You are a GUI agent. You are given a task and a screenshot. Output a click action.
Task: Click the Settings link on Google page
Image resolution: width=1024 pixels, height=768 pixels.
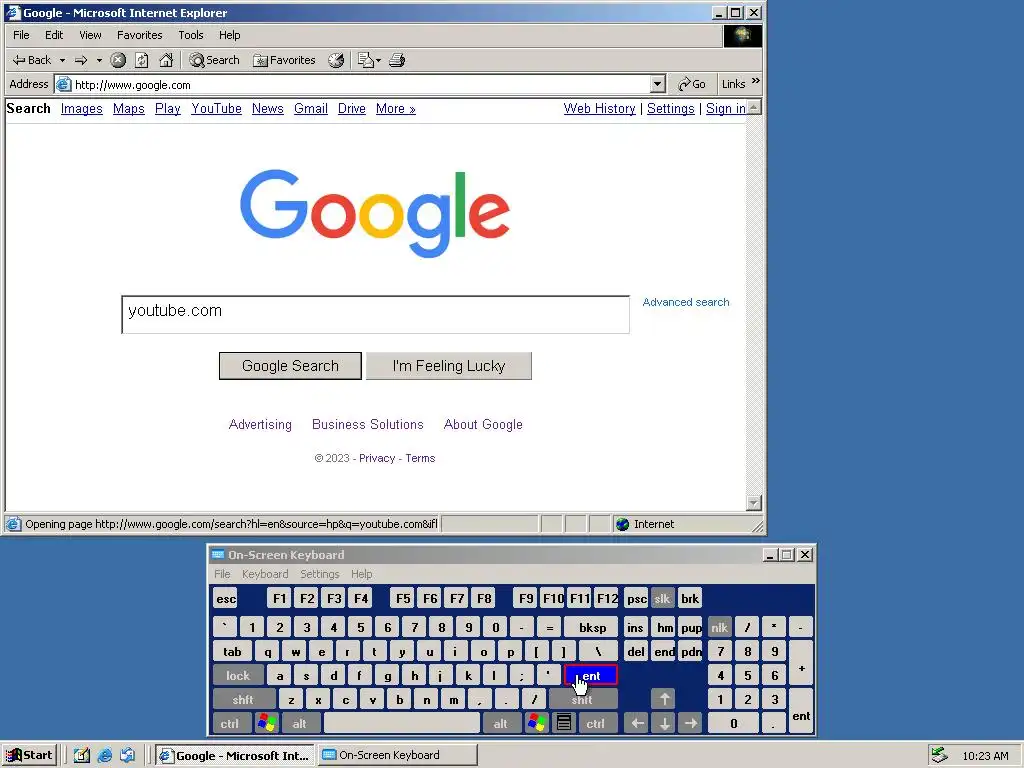click(671, 108)
